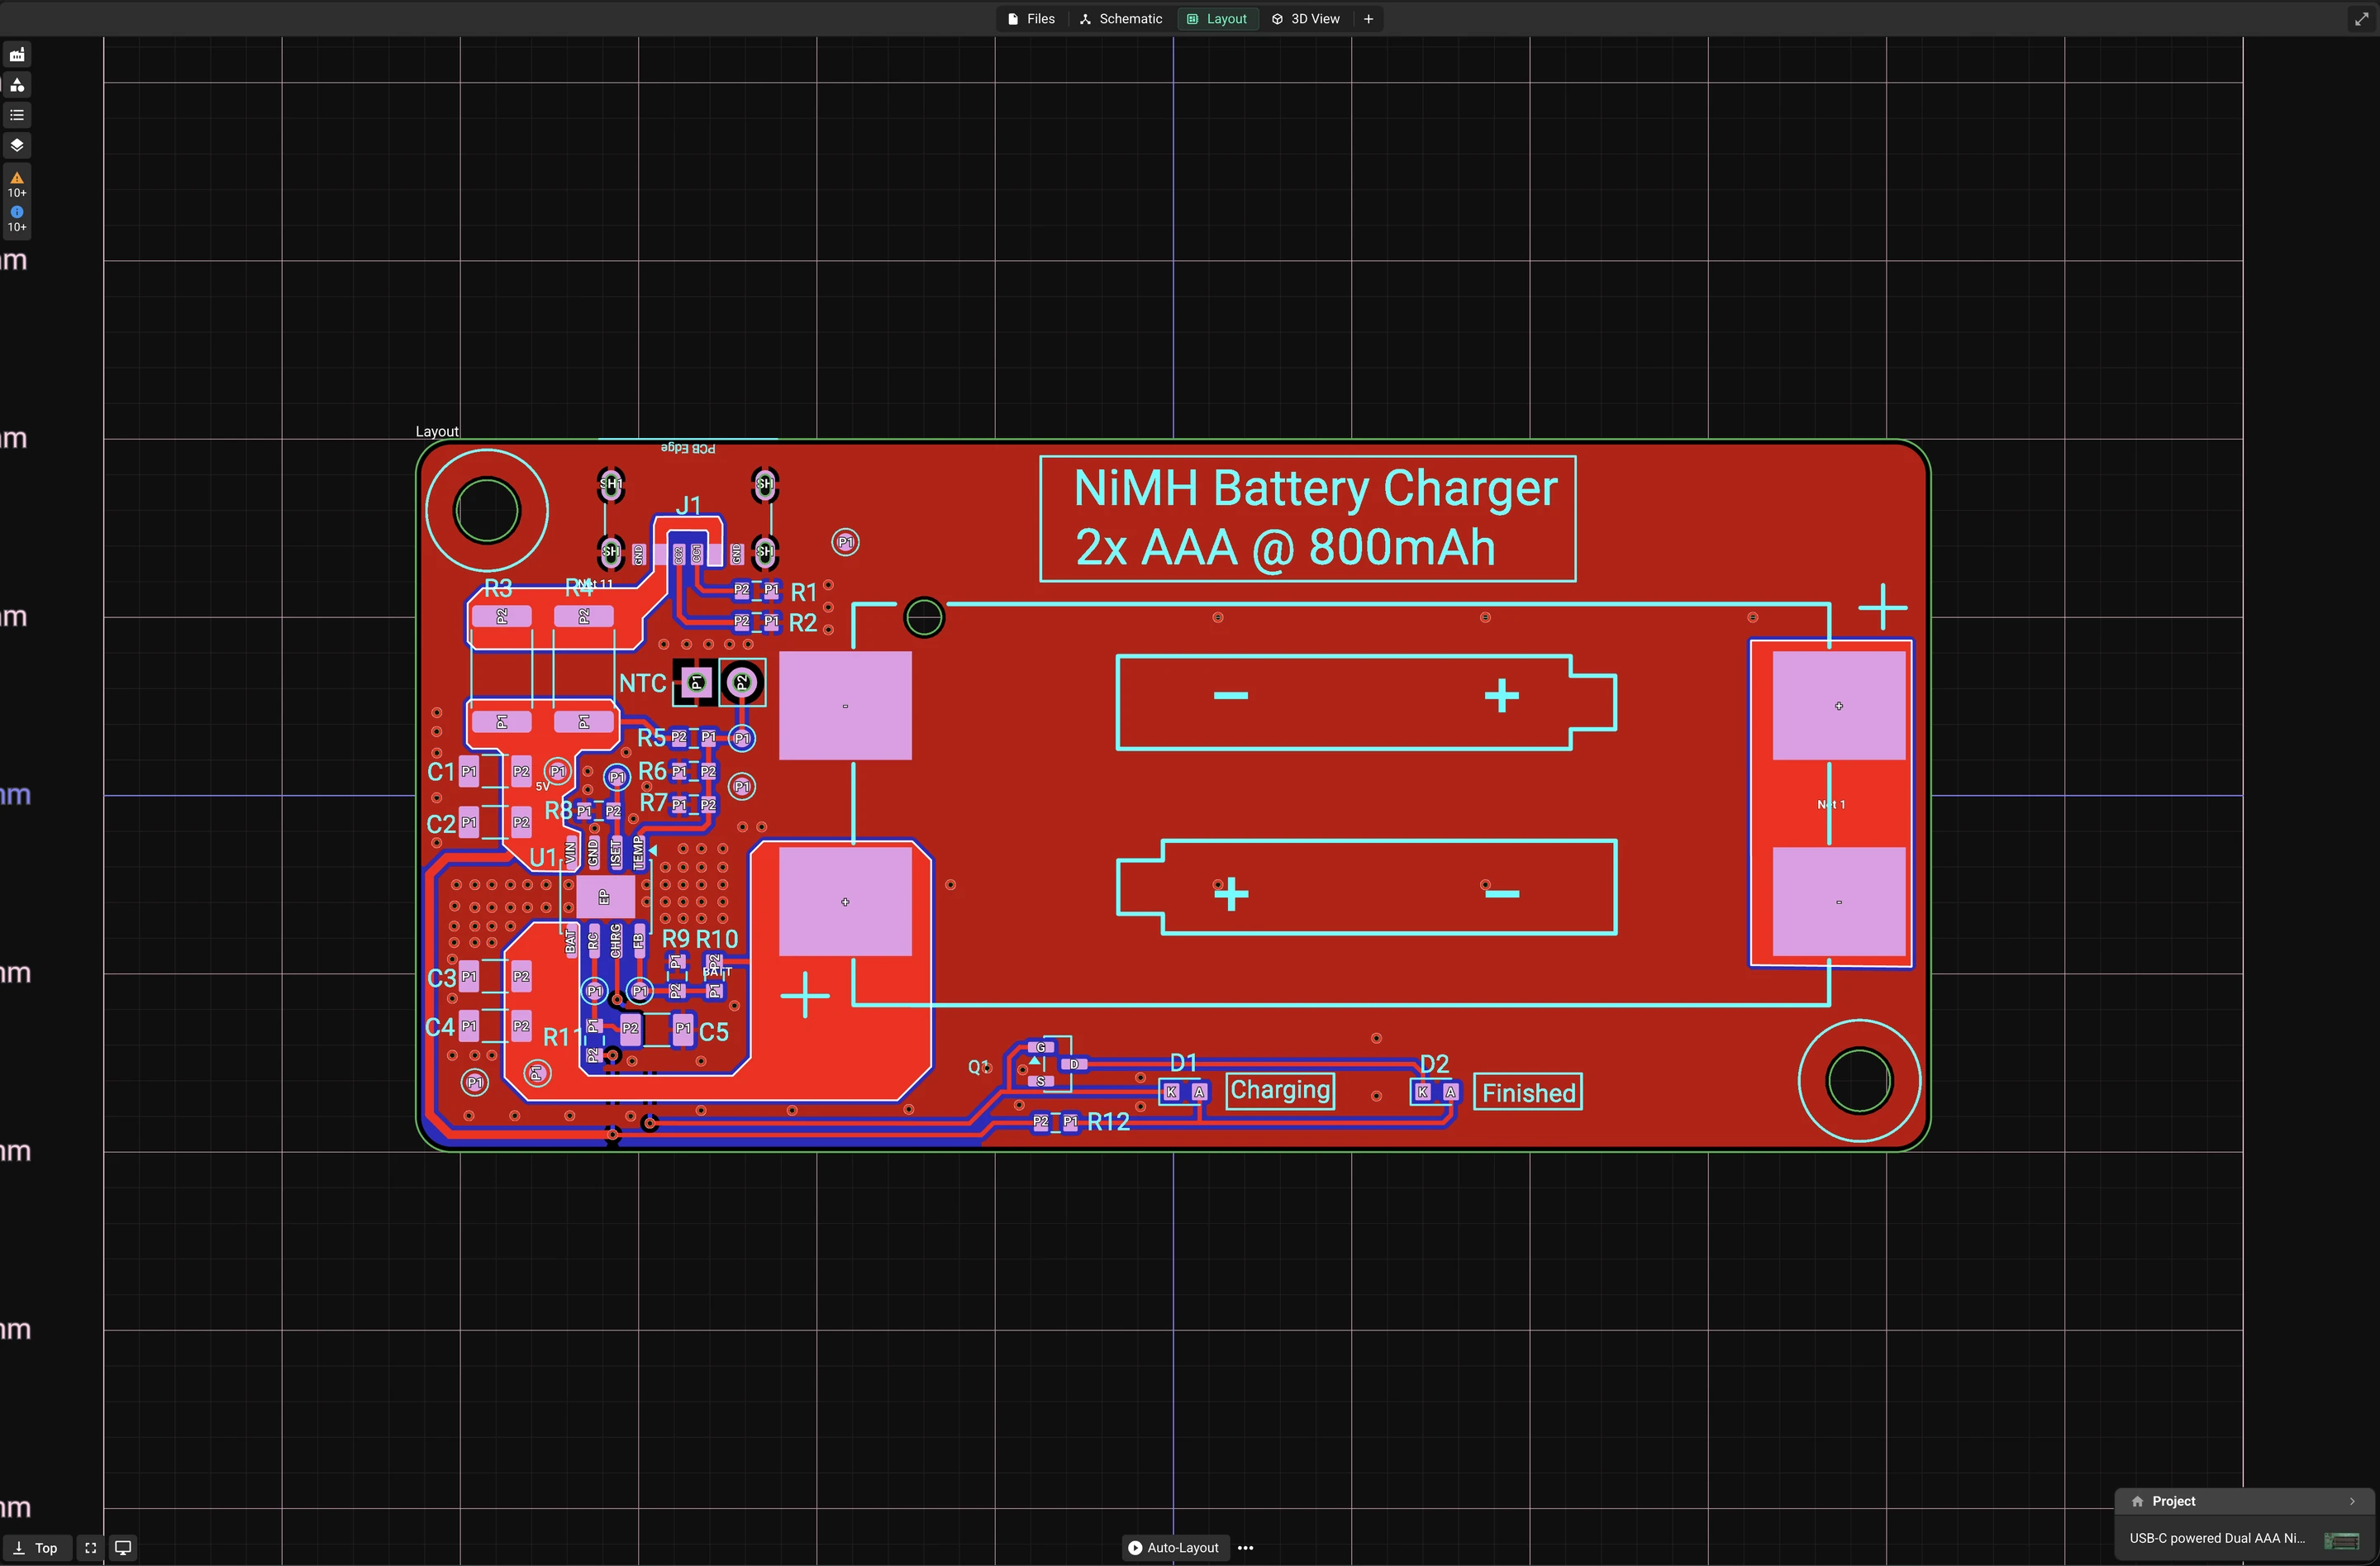
Task: Open the objects list sidebar icon
Action: pos(17,115)
